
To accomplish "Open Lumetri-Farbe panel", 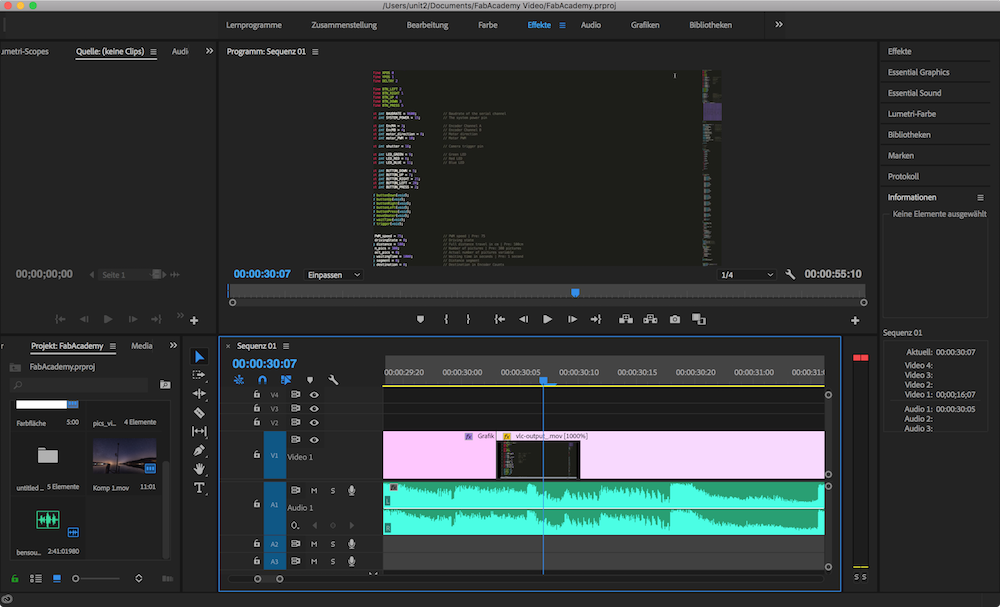I will point(912,114).
